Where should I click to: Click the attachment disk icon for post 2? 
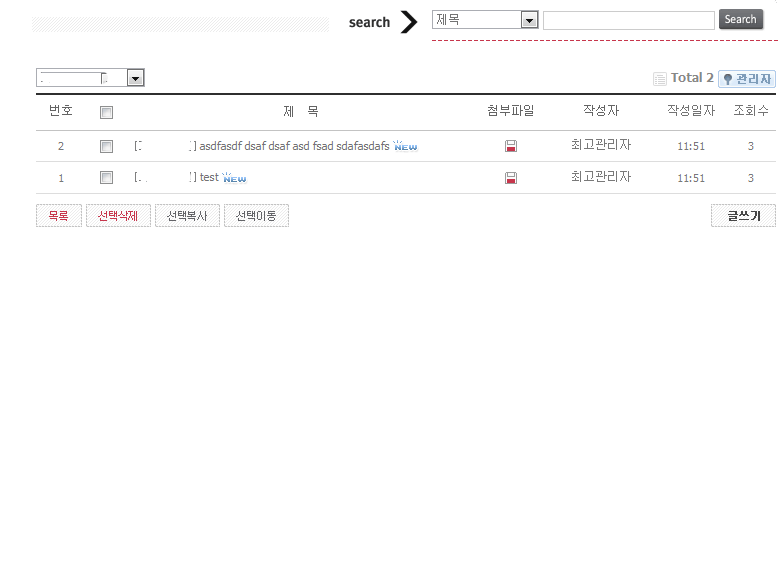(511, 146)
